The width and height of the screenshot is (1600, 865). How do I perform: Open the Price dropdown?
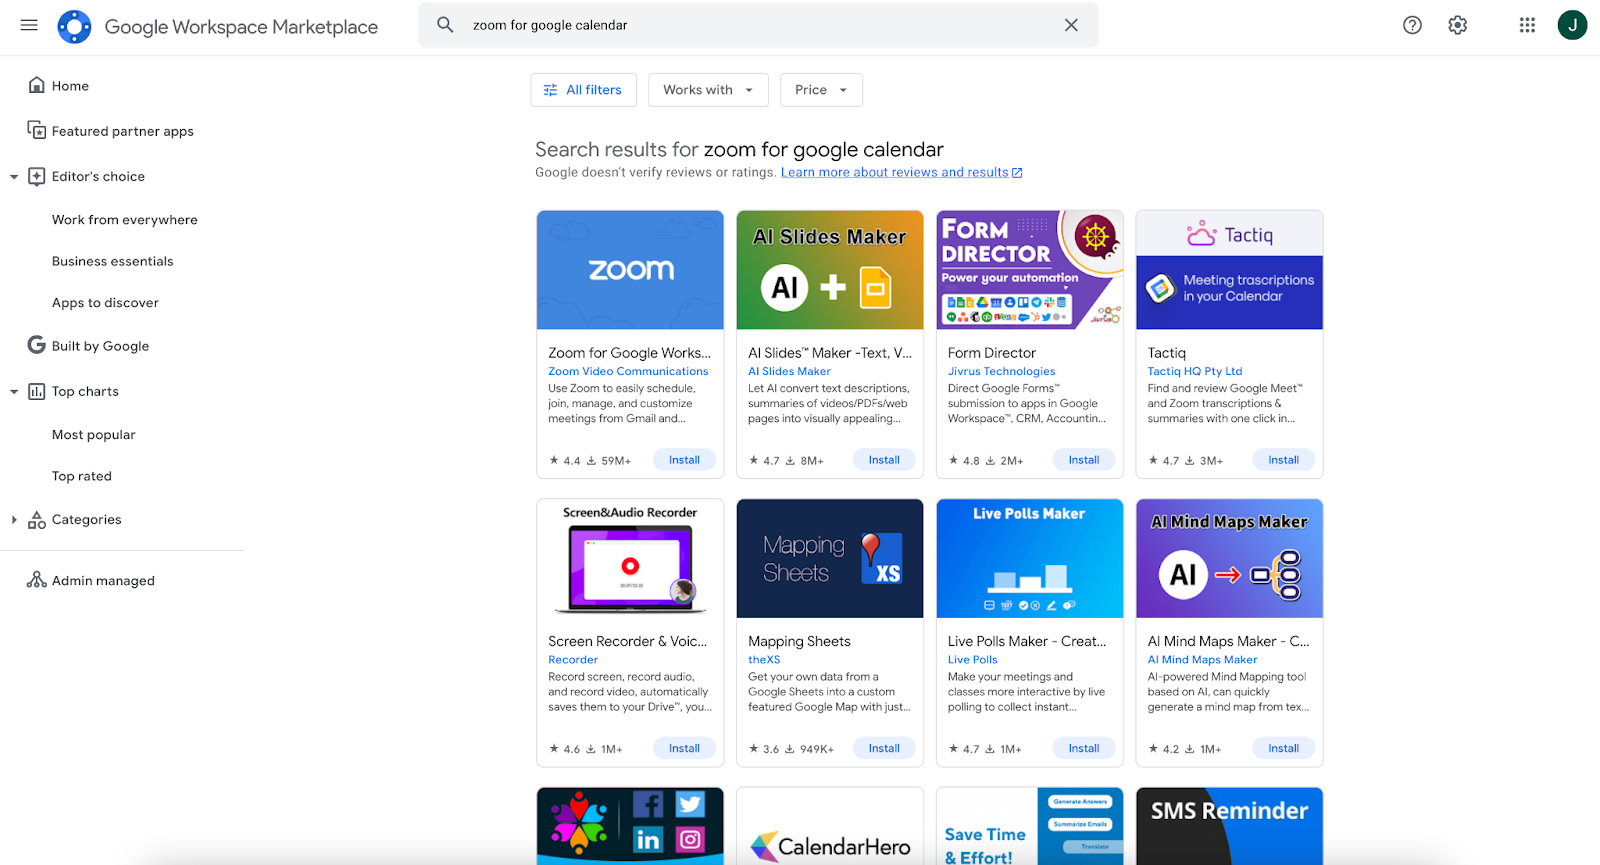click(x=821, y=90)
